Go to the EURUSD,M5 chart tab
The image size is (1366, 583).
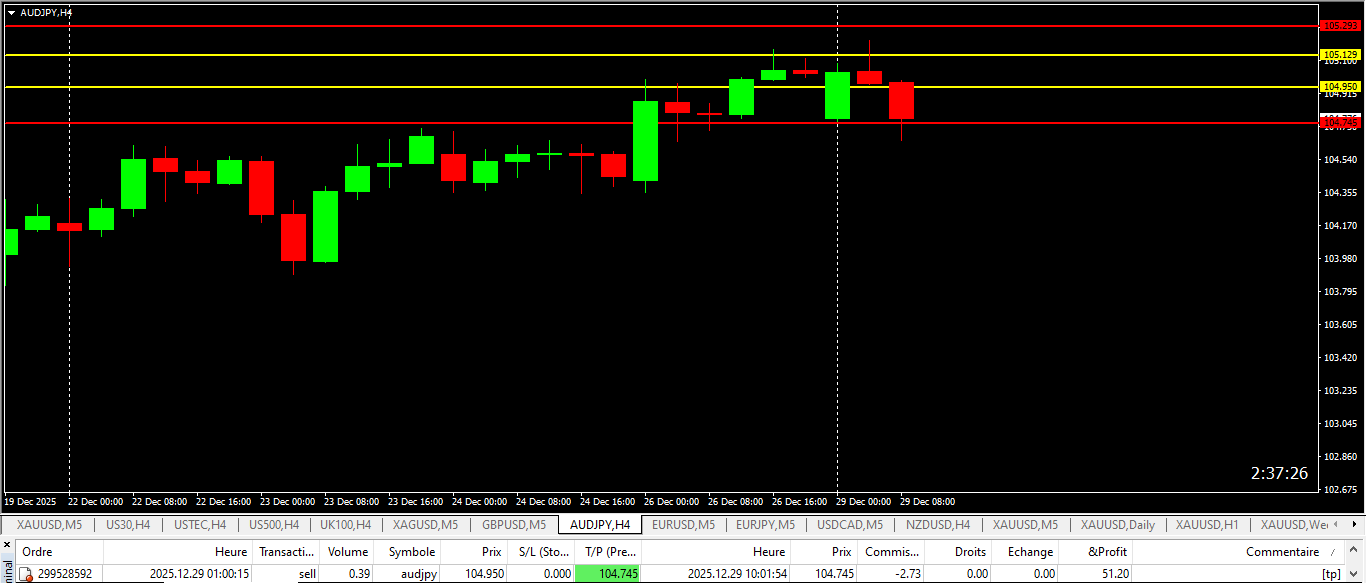pos(683,525)
